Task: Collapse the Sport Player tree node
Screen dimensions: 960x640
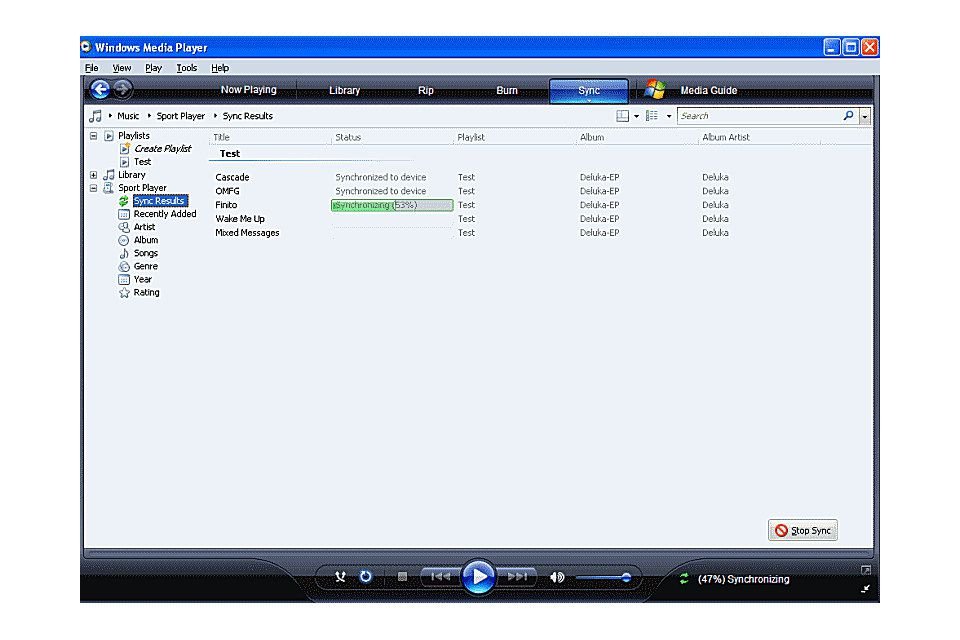Action: pyautogui.click(x=93, y=188)
